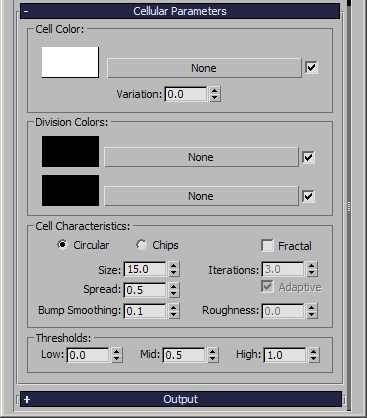
Task: Enable the Fractal checkbox
Action: pos(267,245)
